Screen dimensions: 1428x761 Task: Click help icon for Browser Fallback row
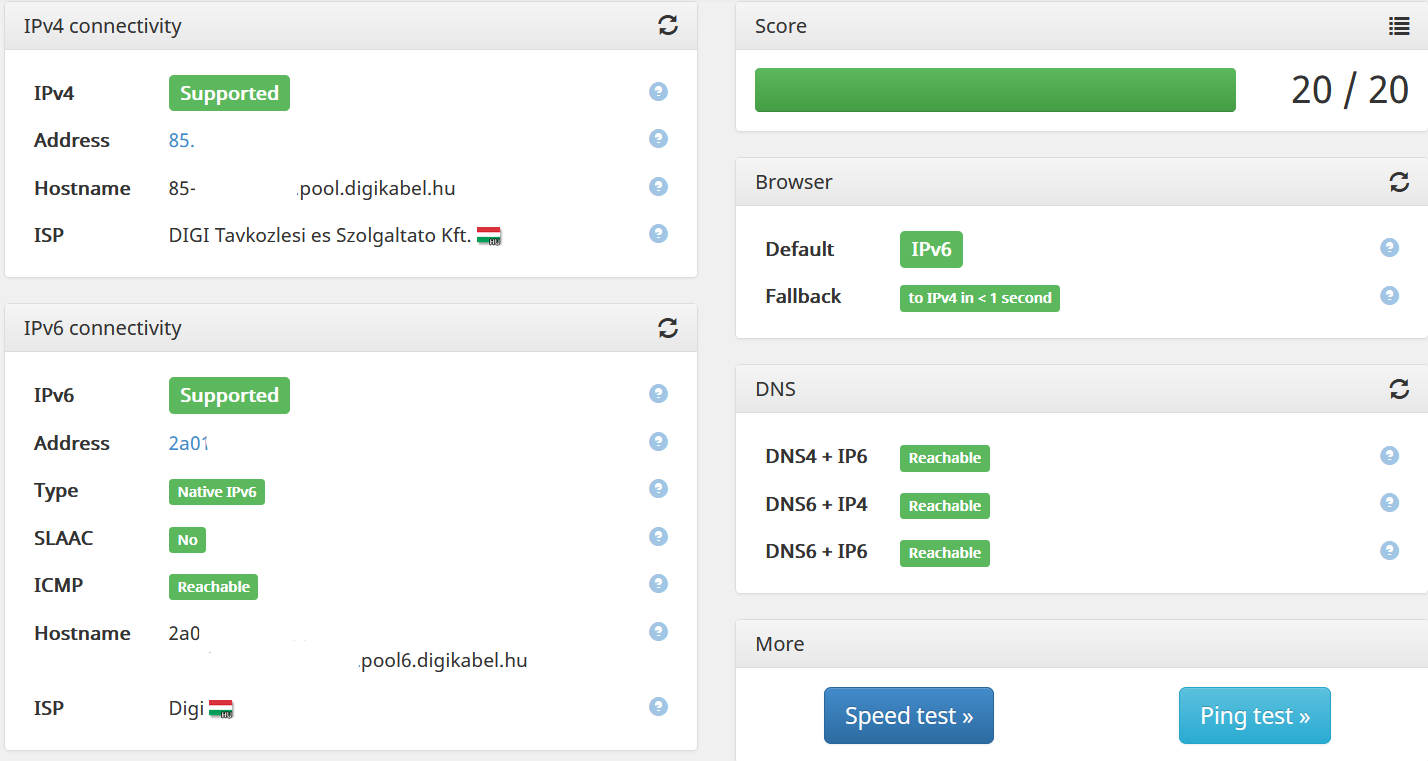pos(1389,296)
